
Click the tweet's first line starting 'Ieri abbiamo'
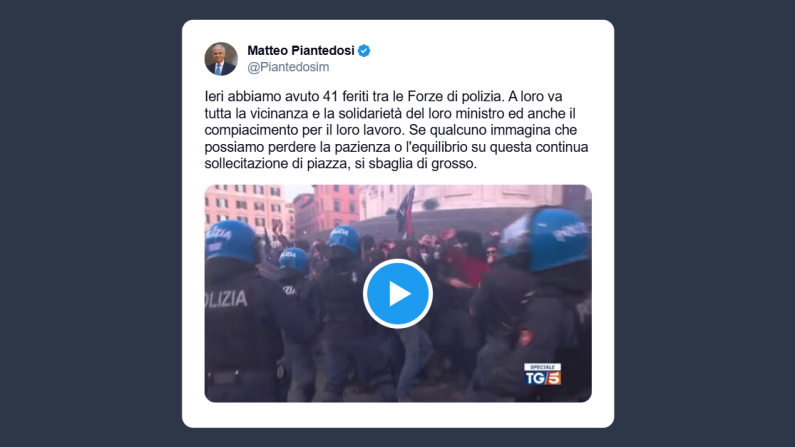click(383, 96)
